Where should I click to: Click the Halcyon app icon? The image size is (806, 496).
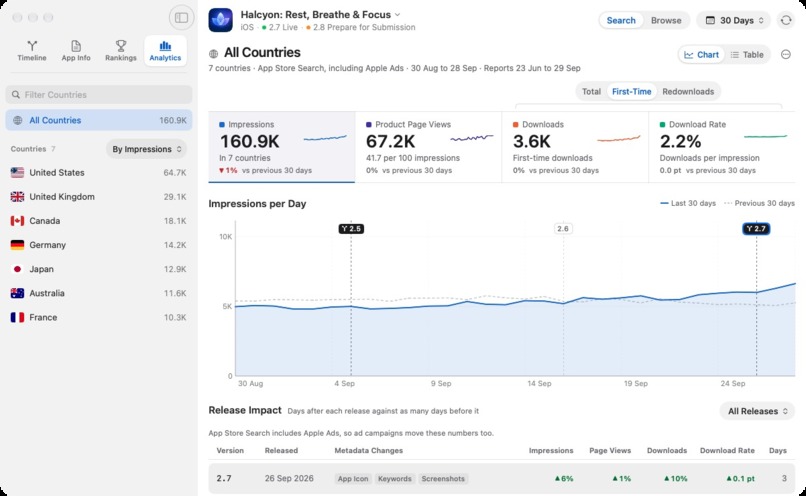tap(221, 20)
